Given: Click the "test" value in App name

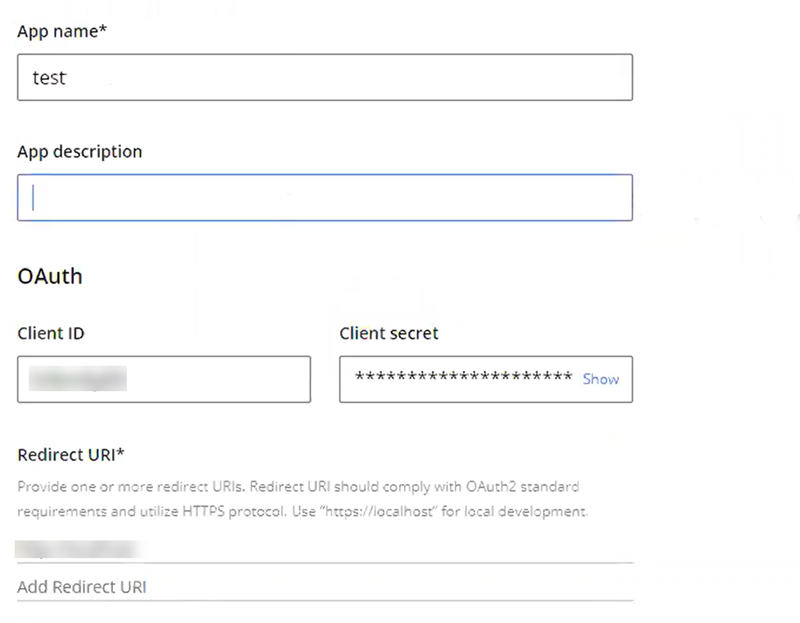Looking at the screenshot, I should [49, 78].
